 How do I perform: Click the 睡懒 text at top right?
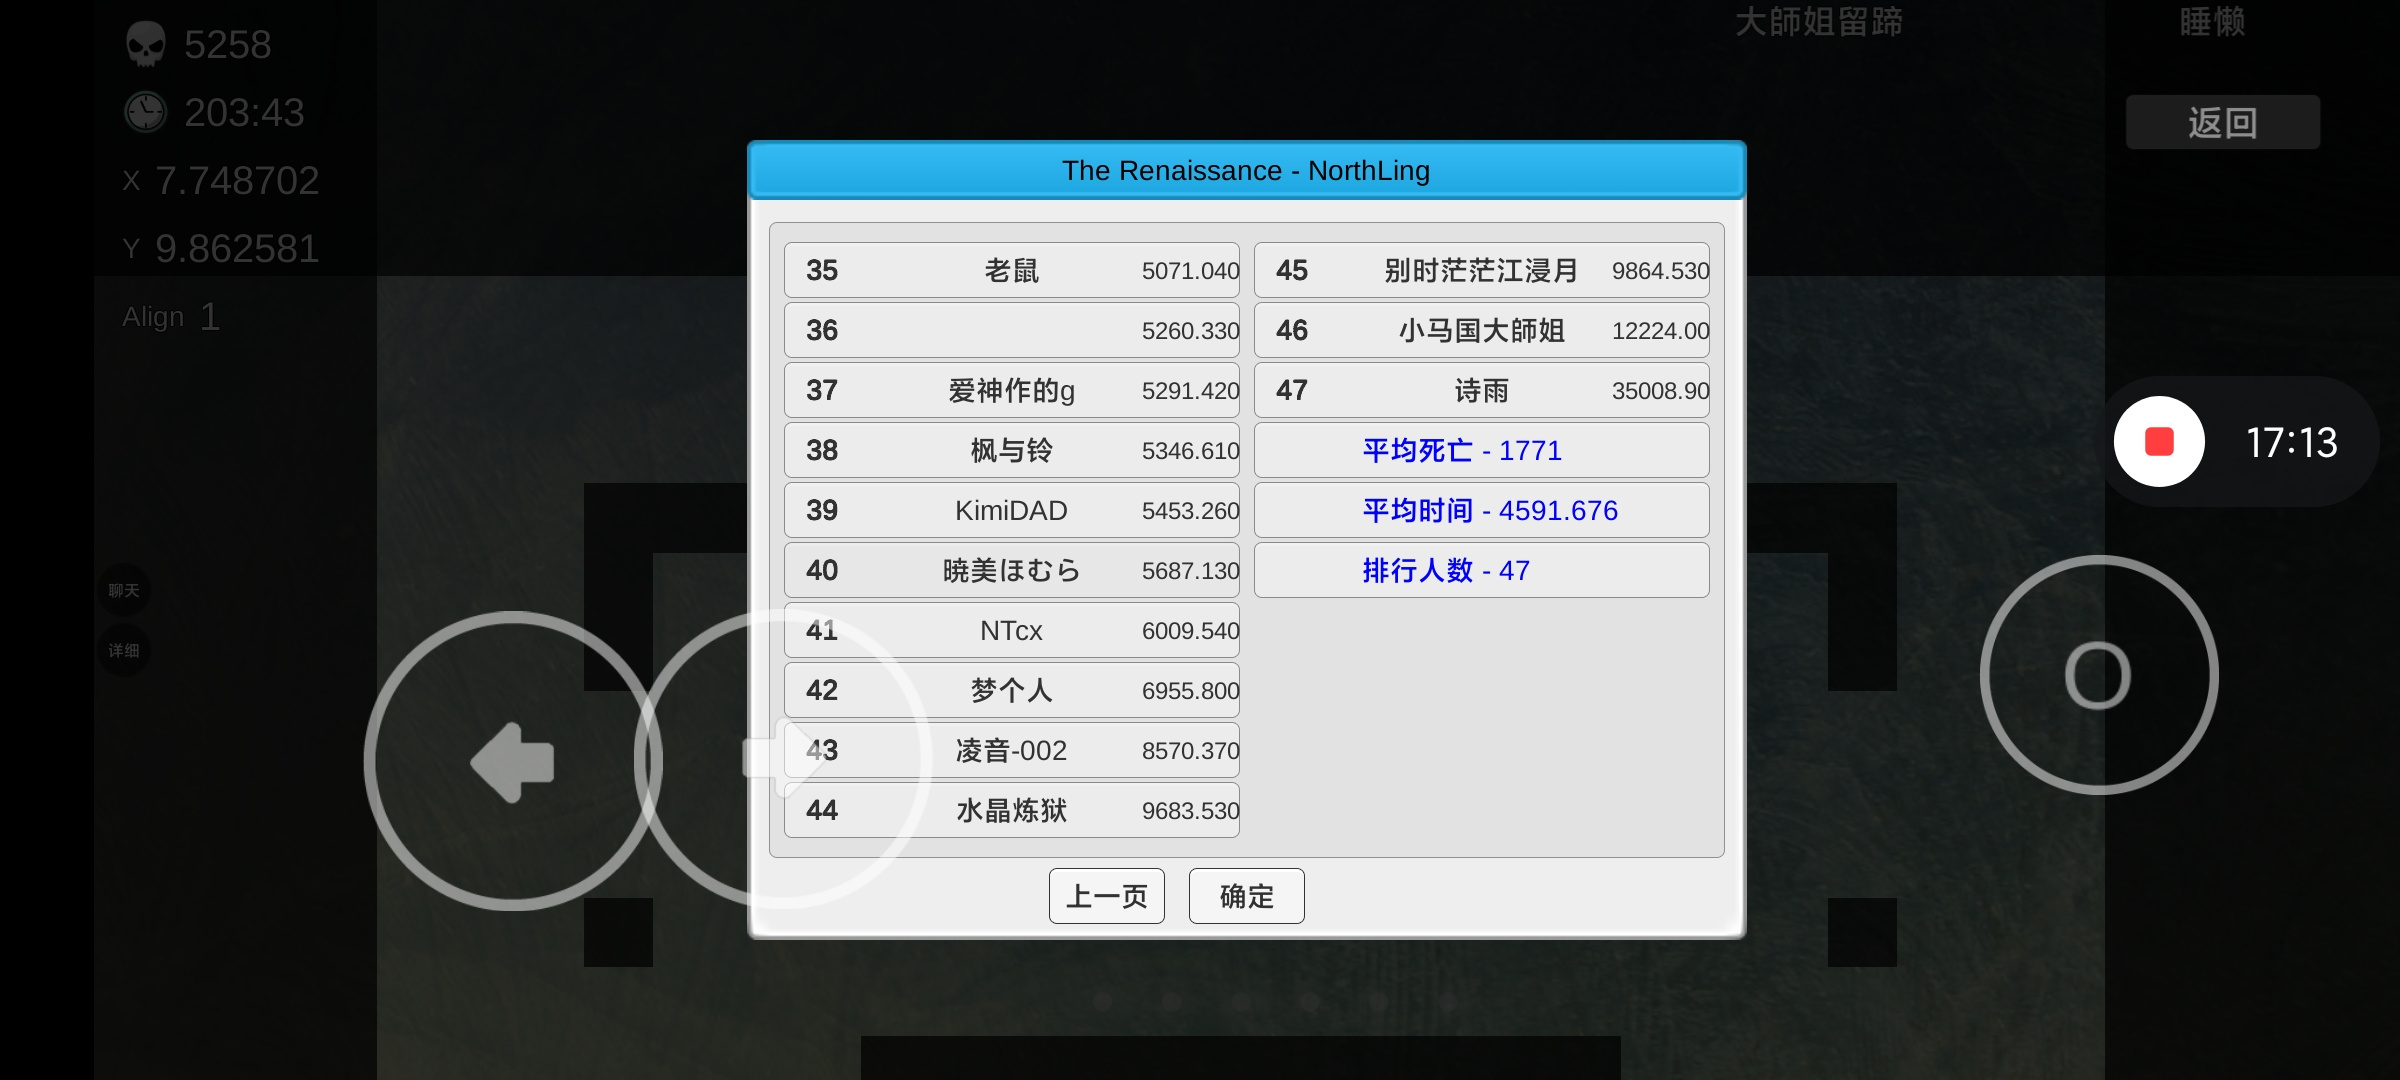pyautogui.click(x=2212, y=20)
